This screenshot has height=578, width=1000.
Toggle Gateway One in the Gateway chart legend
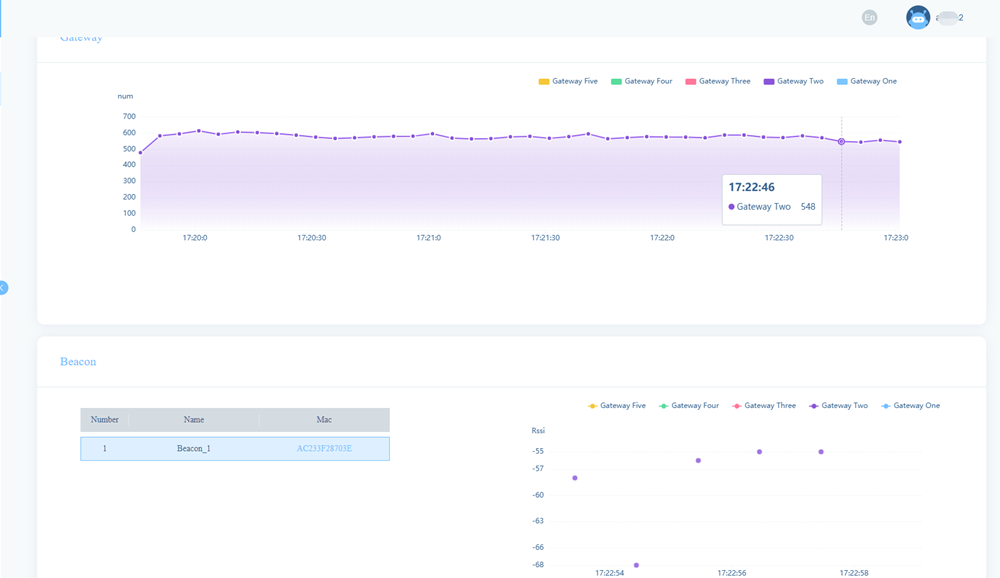coord(866,81)
